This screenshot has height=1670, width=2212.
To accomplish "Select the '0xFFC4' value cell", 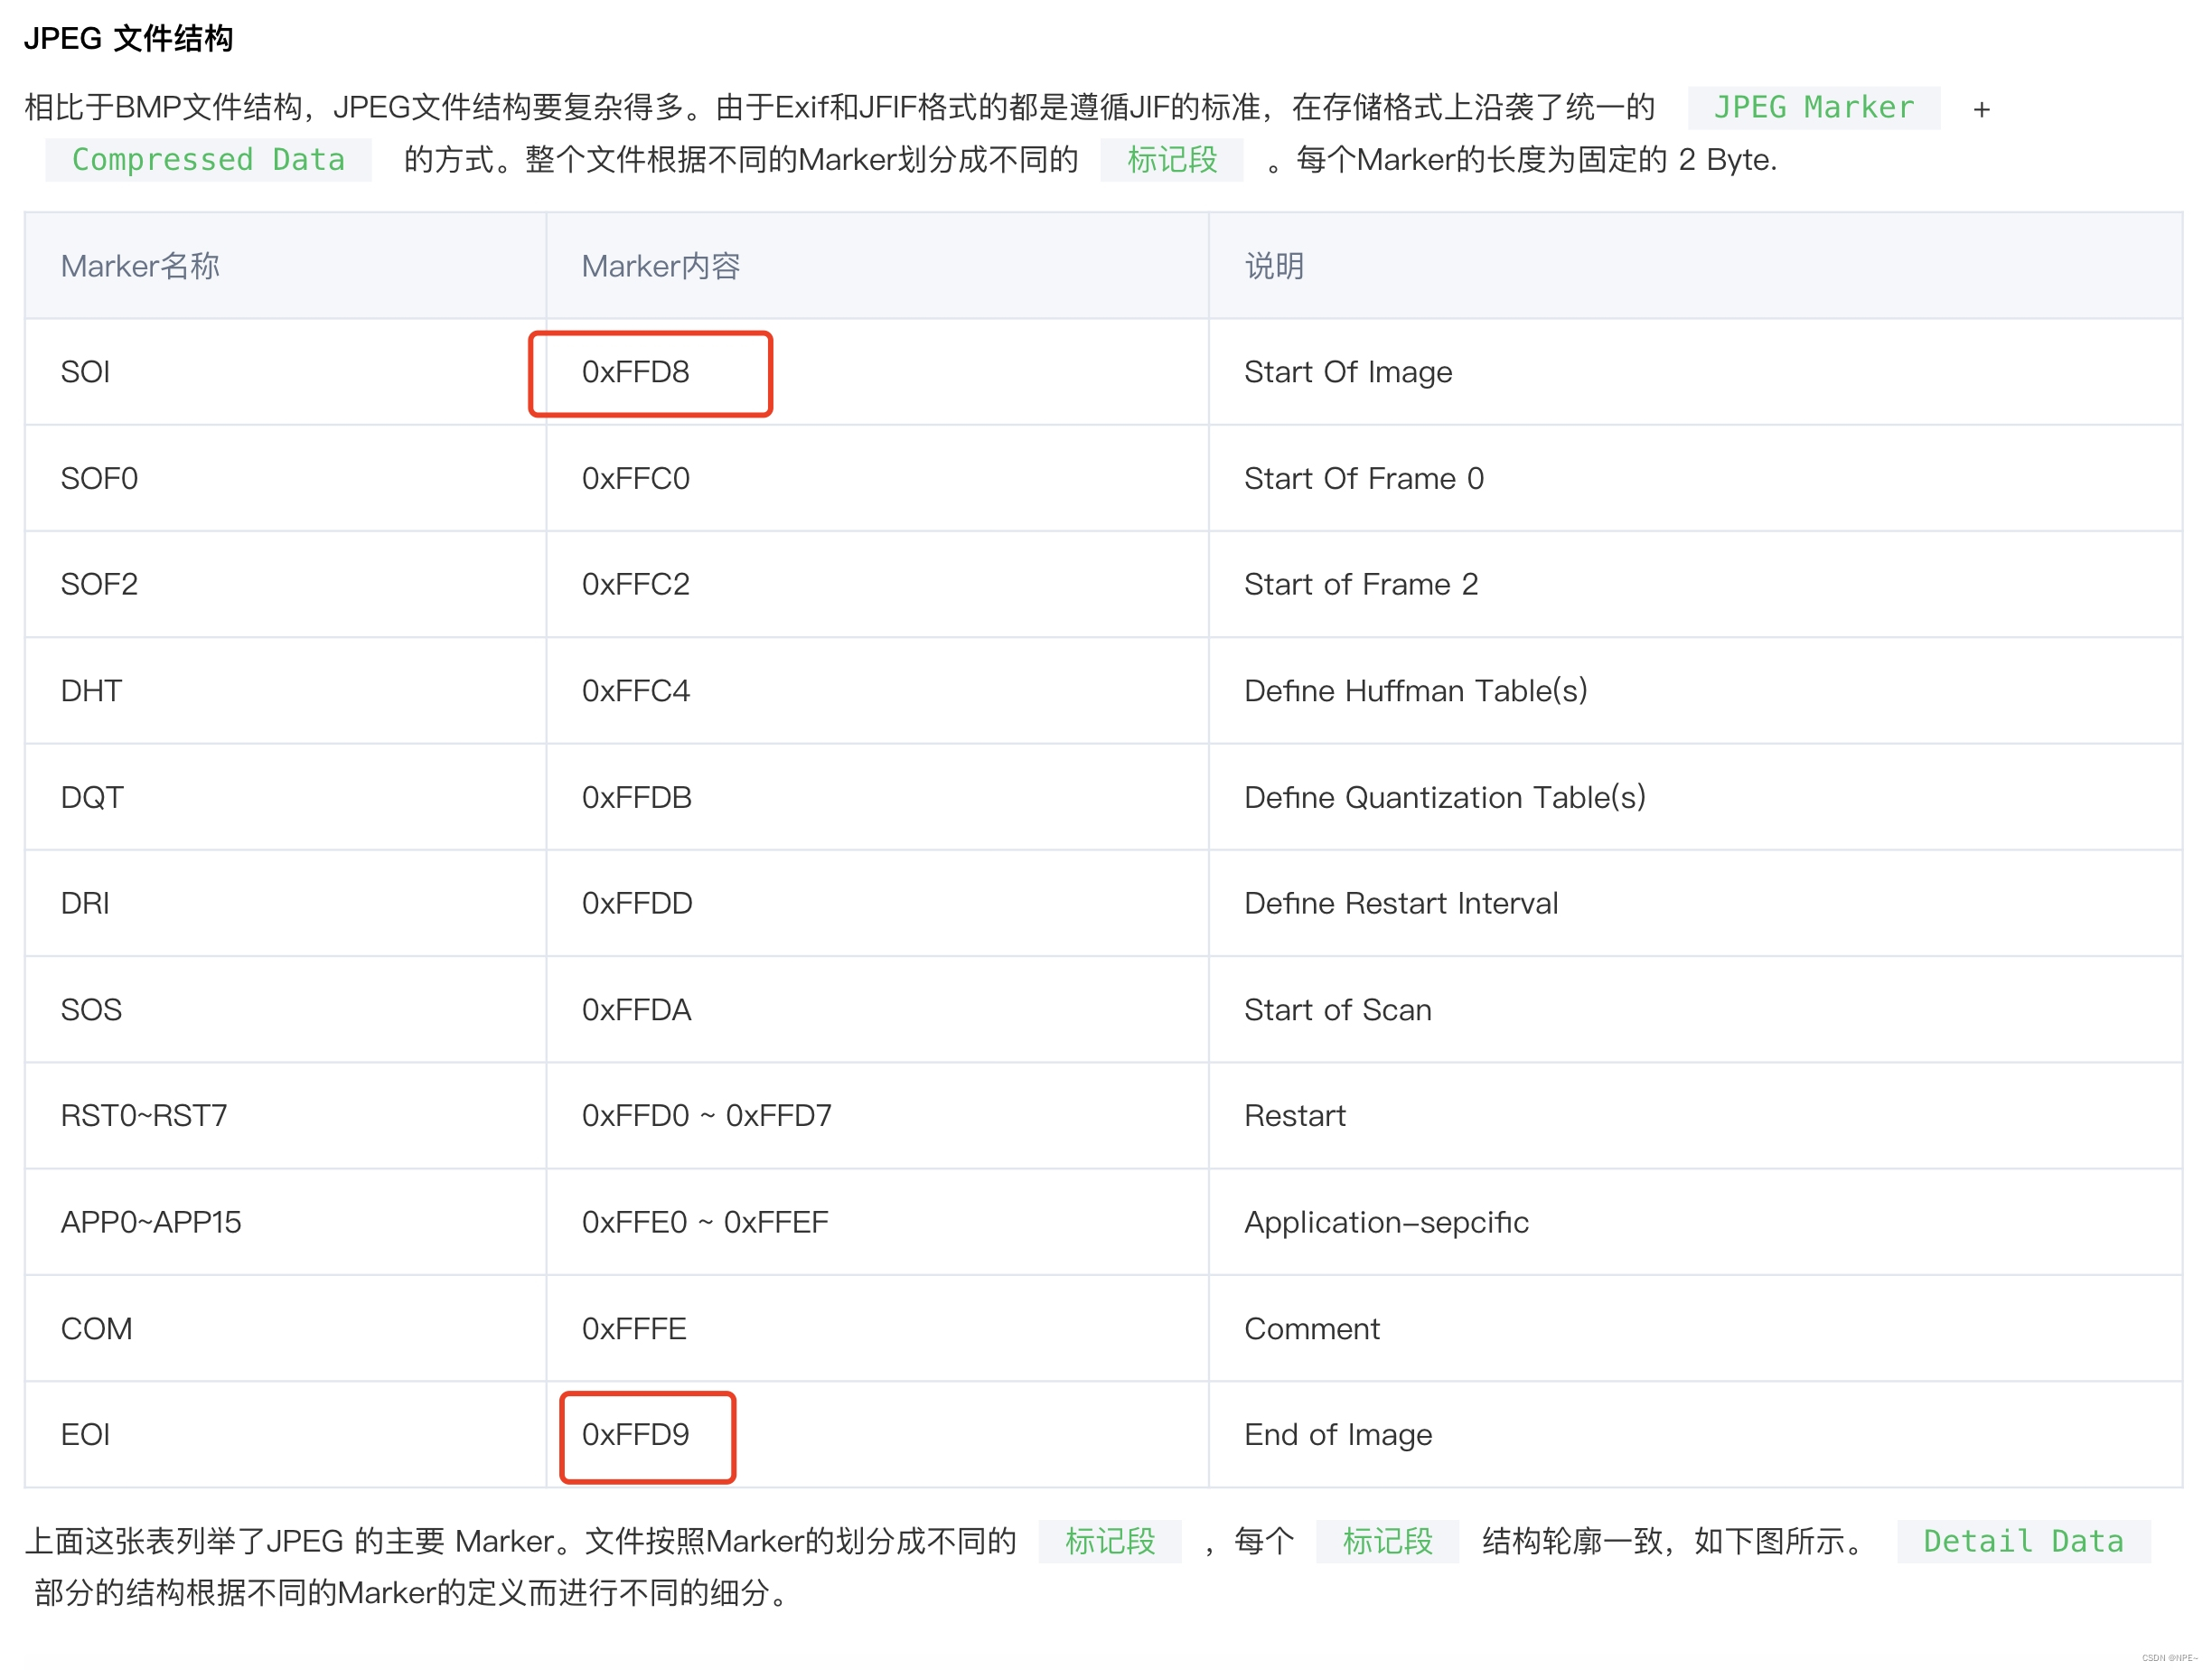I will pos(877,691).
